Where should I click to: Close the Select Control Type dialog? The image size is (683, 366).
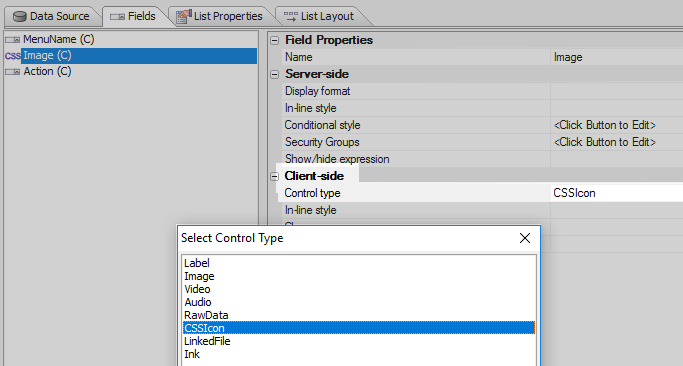pyautogui.click(x=525, y=238)
